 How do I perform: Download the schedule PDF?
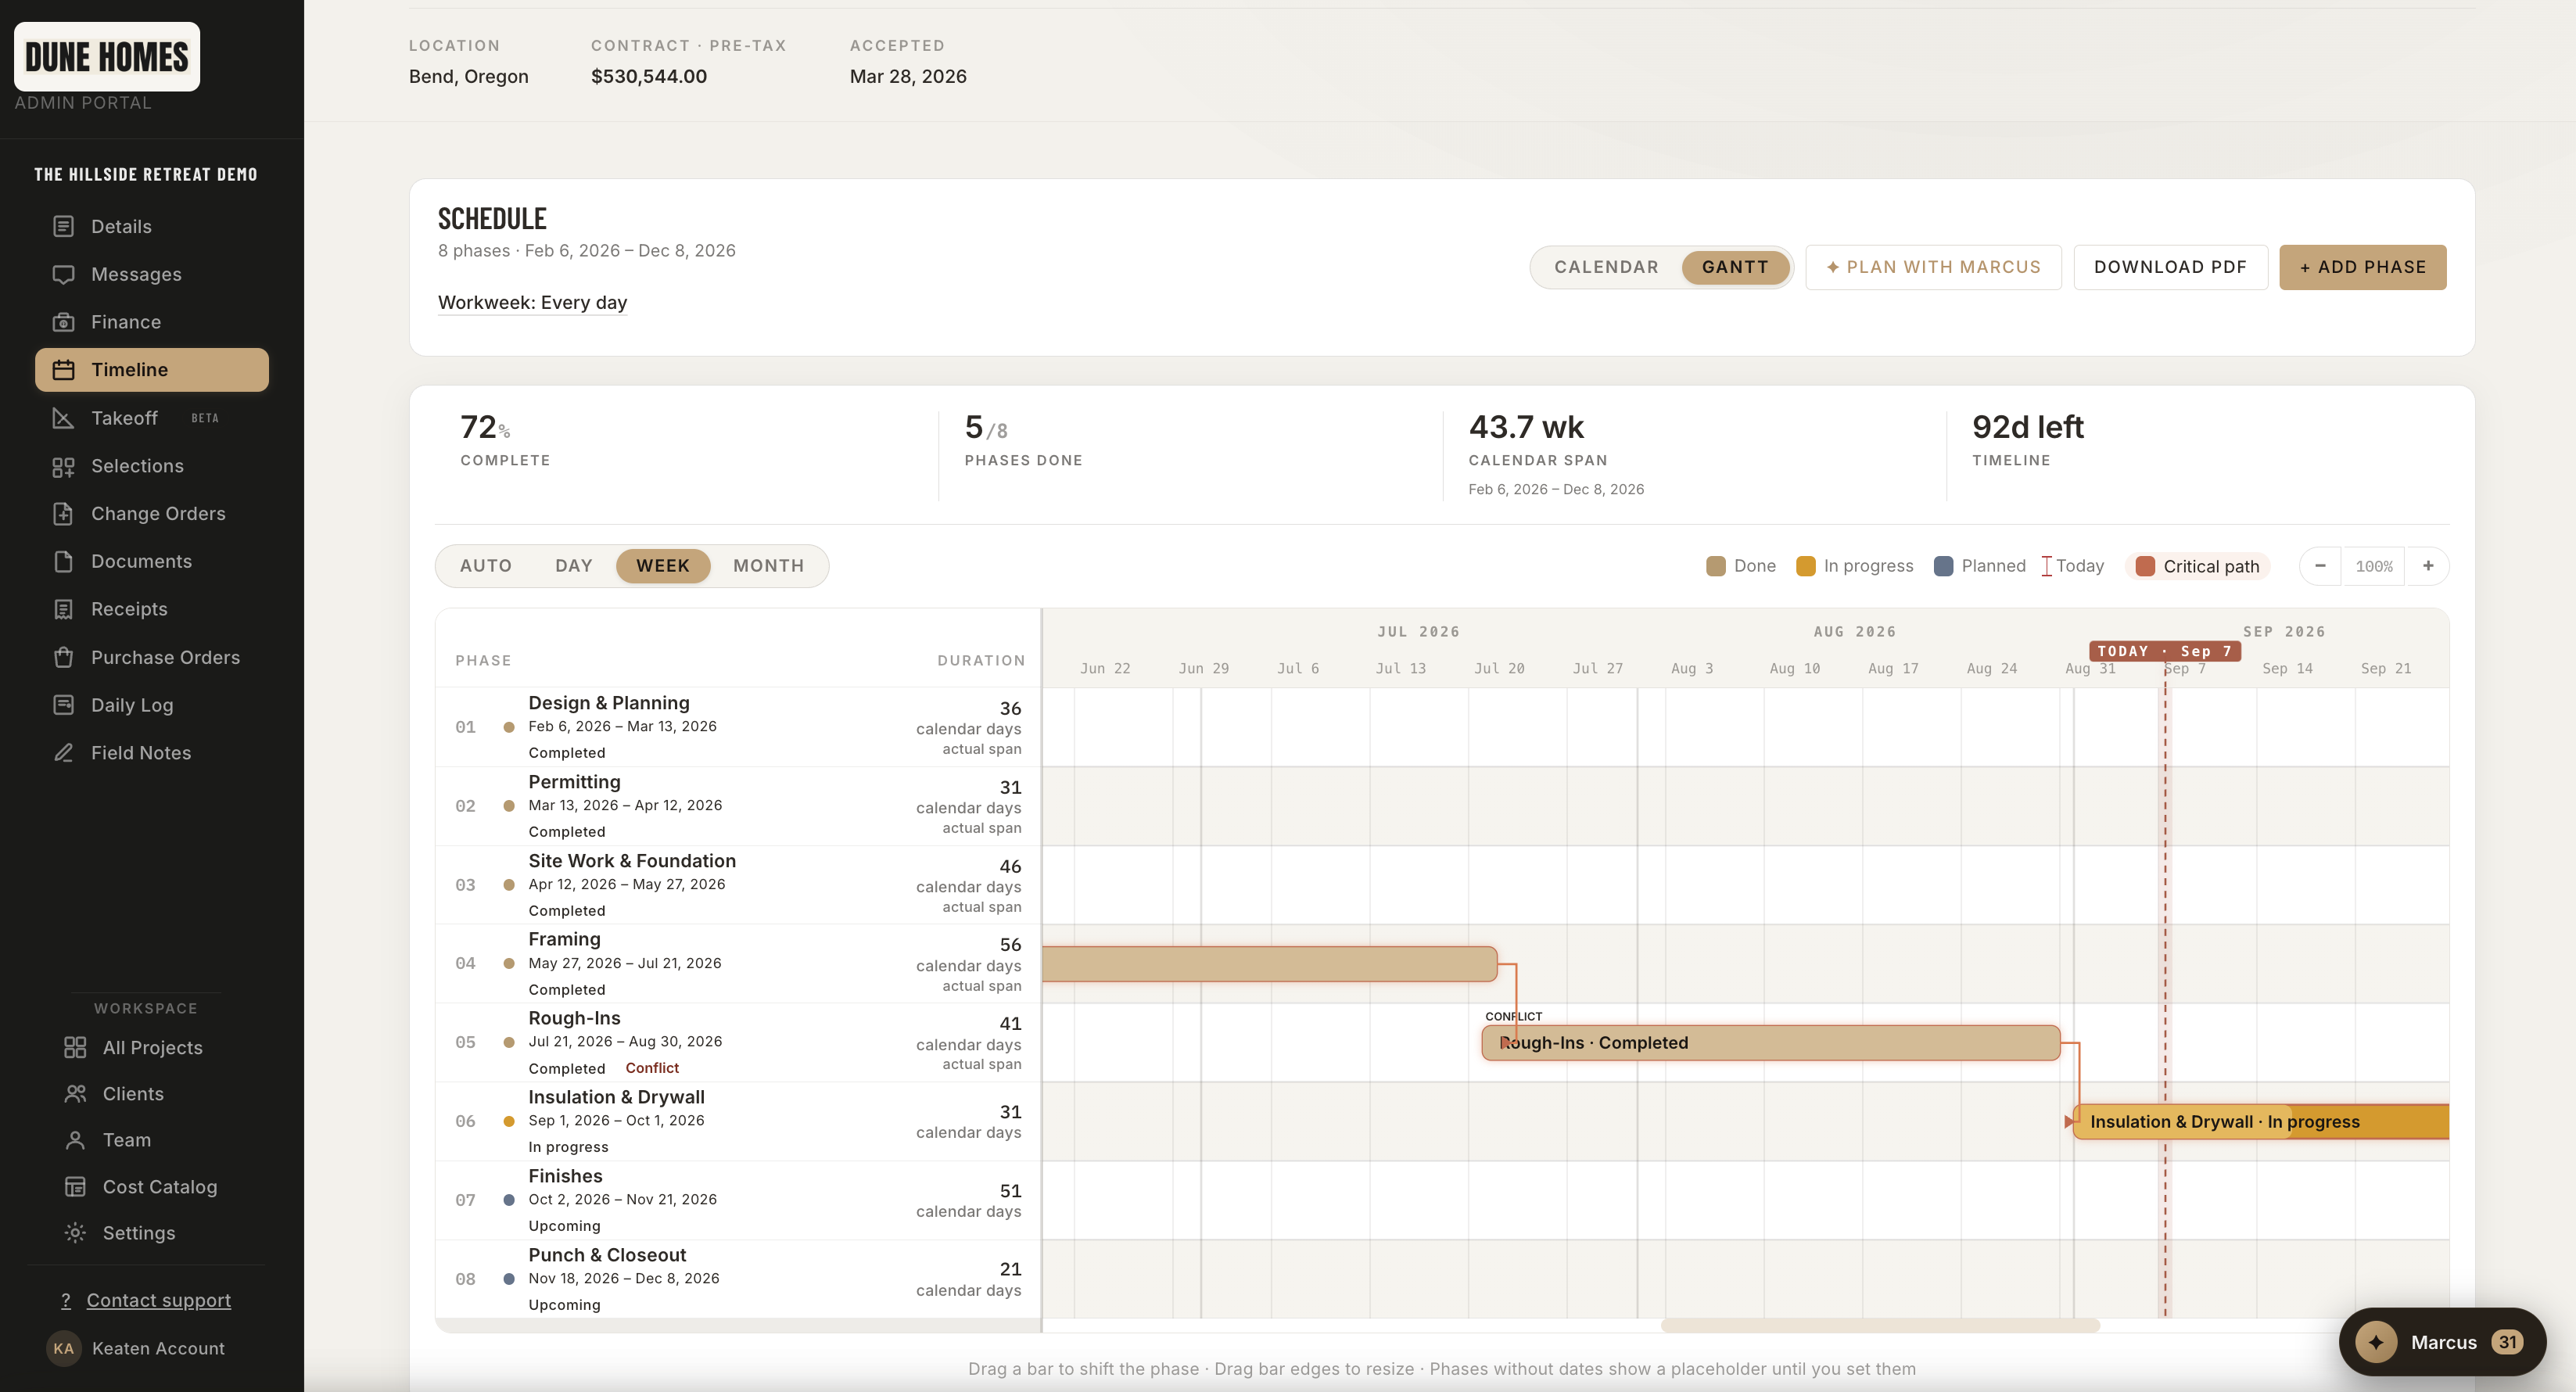pyautogui.click(x=2170, y=267)
